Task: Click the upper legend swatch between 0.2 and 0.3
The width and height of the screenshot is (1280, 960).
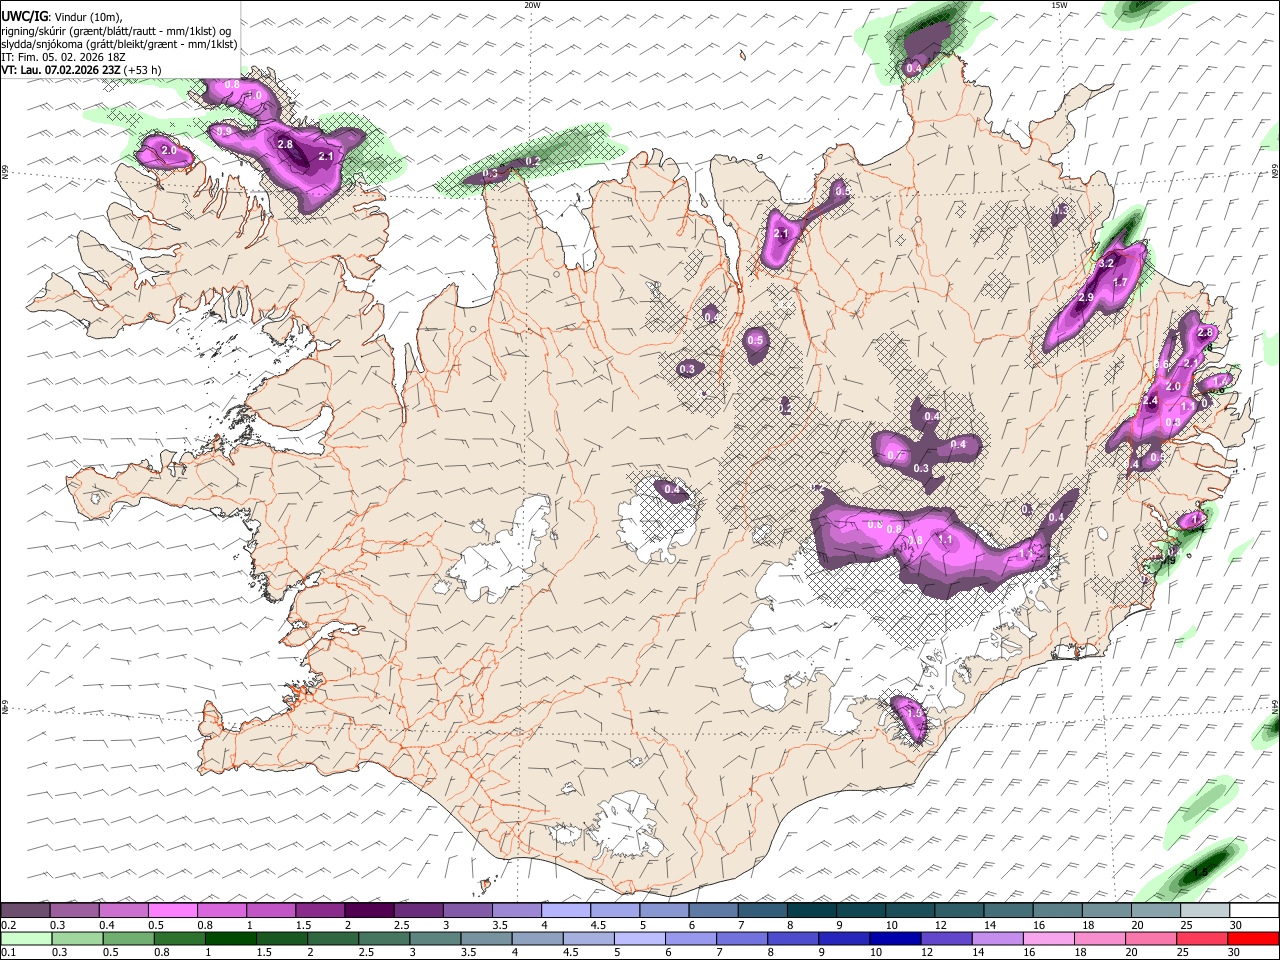Action: tap(26, 911)
